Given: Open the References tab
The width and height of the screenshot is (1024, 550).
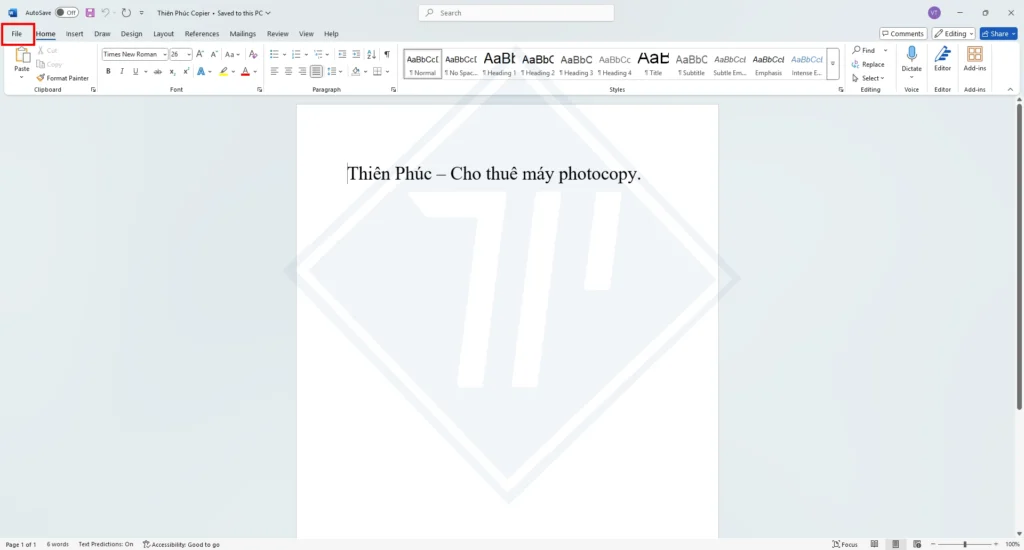Looking at the screenshot, I should click(x=201, y=34).
